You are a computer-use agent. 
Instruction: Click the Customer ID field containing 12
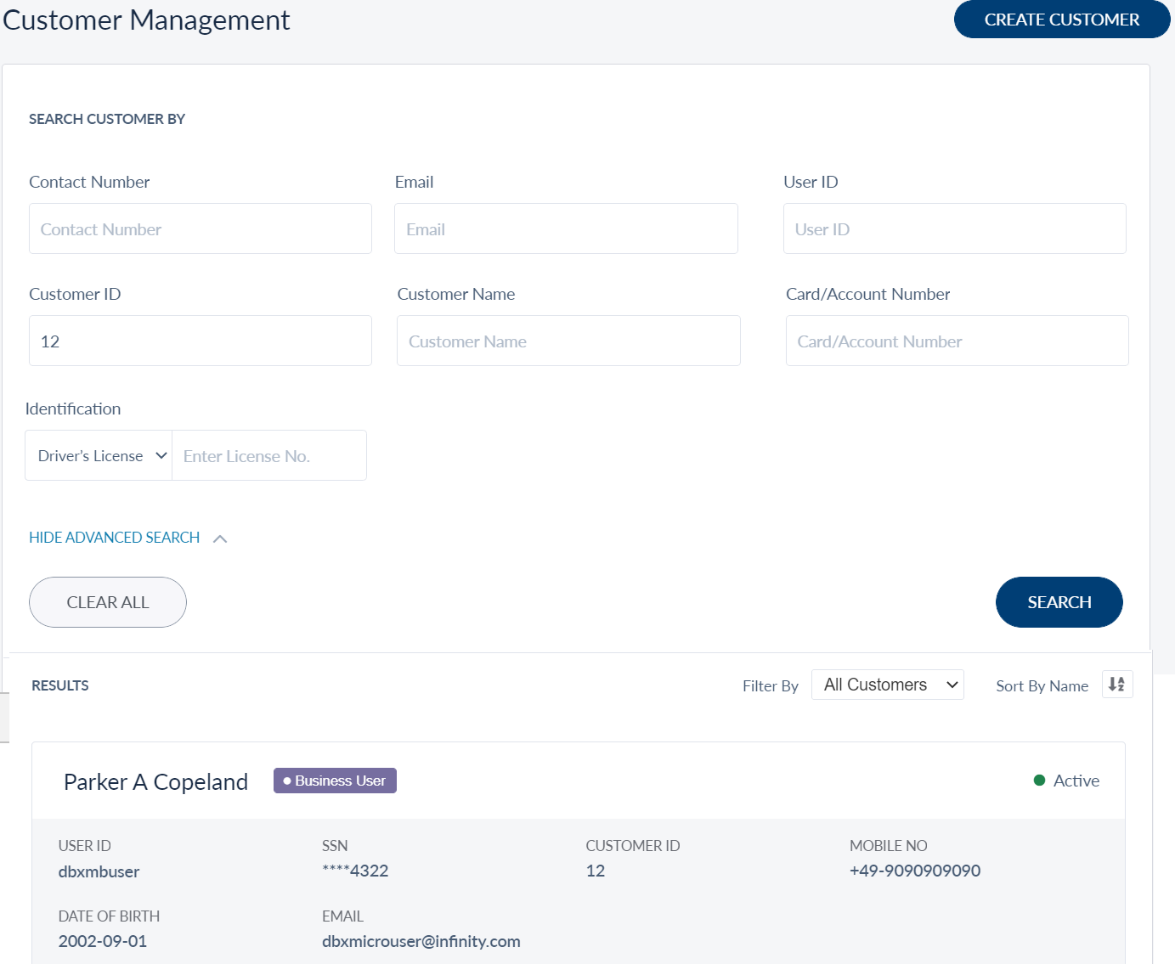200,341
